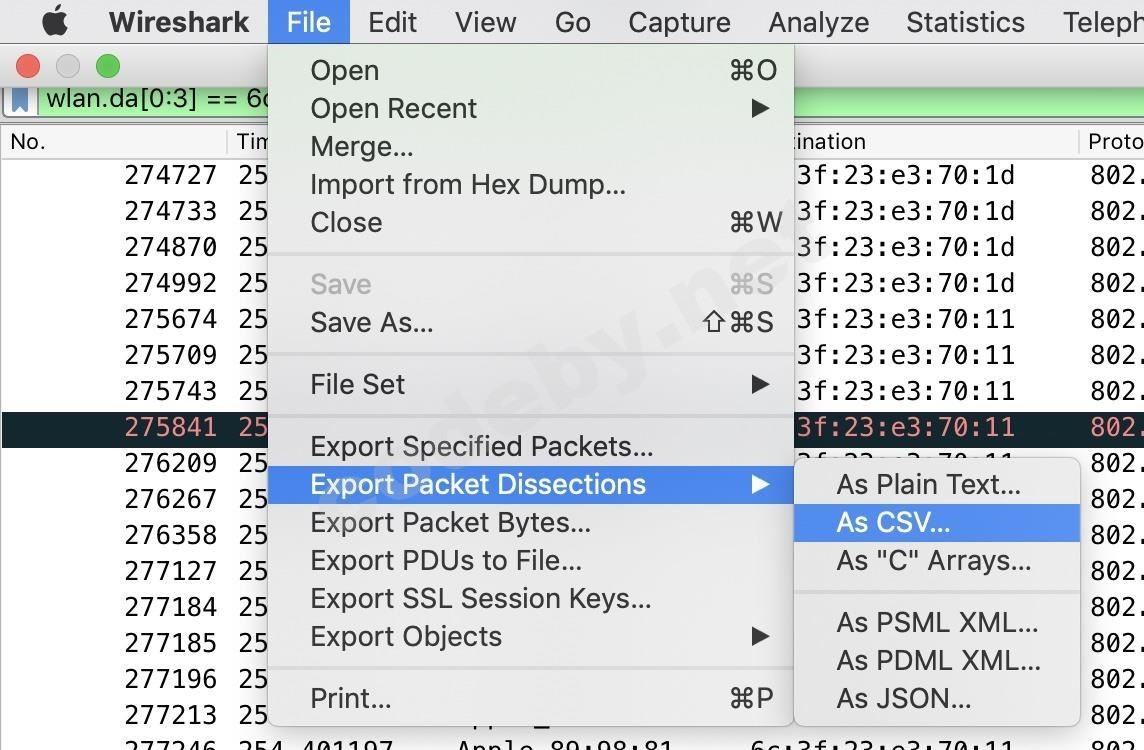The width and height of the screenshot is (1144, 750).
Task: Click Export Specified Packets menu item
Action: [x=481, y=446]
